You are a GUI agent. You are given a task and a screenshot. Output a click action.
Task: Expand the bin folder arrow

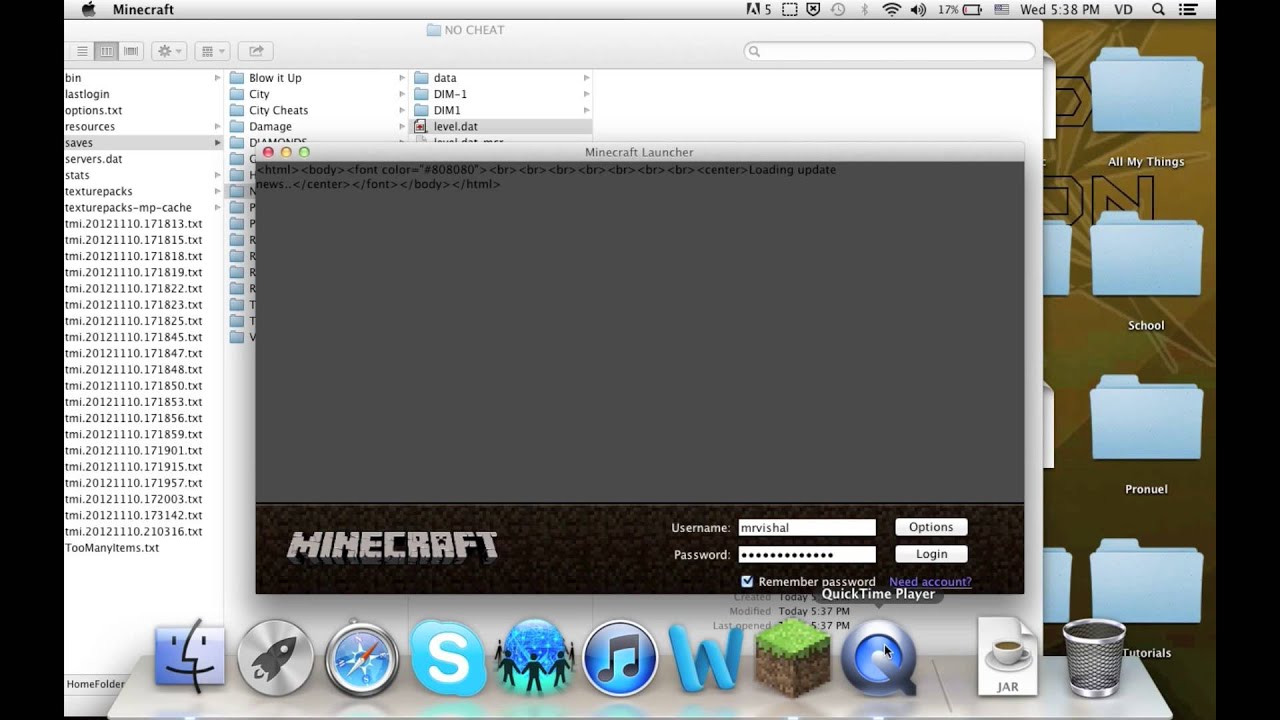point(217,78)
